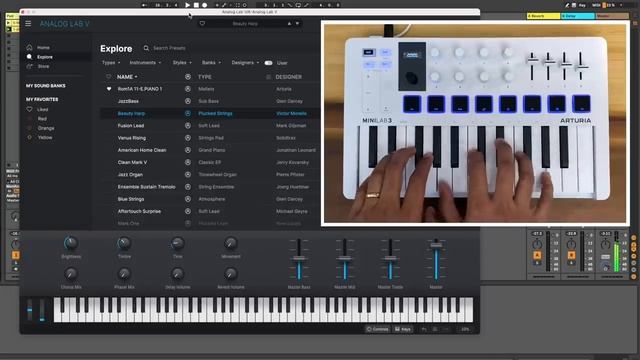Click the Beauty Harp preset name display at top
The width and height of the screenshot is (640, 360).
click(245, 24)
